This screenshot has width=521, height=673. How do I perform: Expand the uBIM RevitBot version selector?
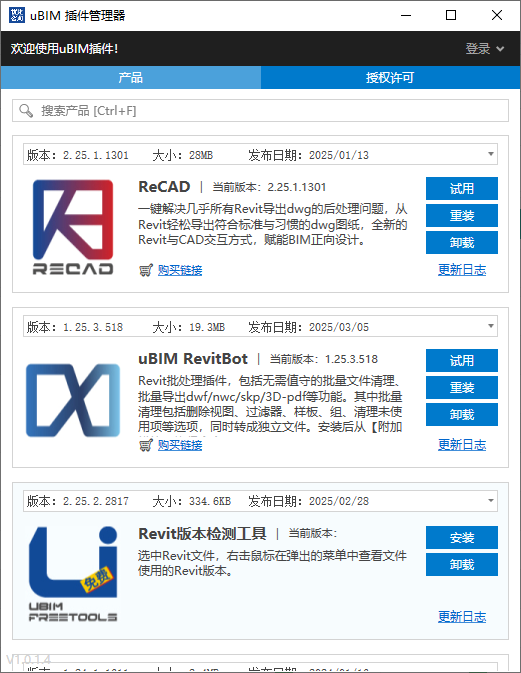click(x=491, y=326)
